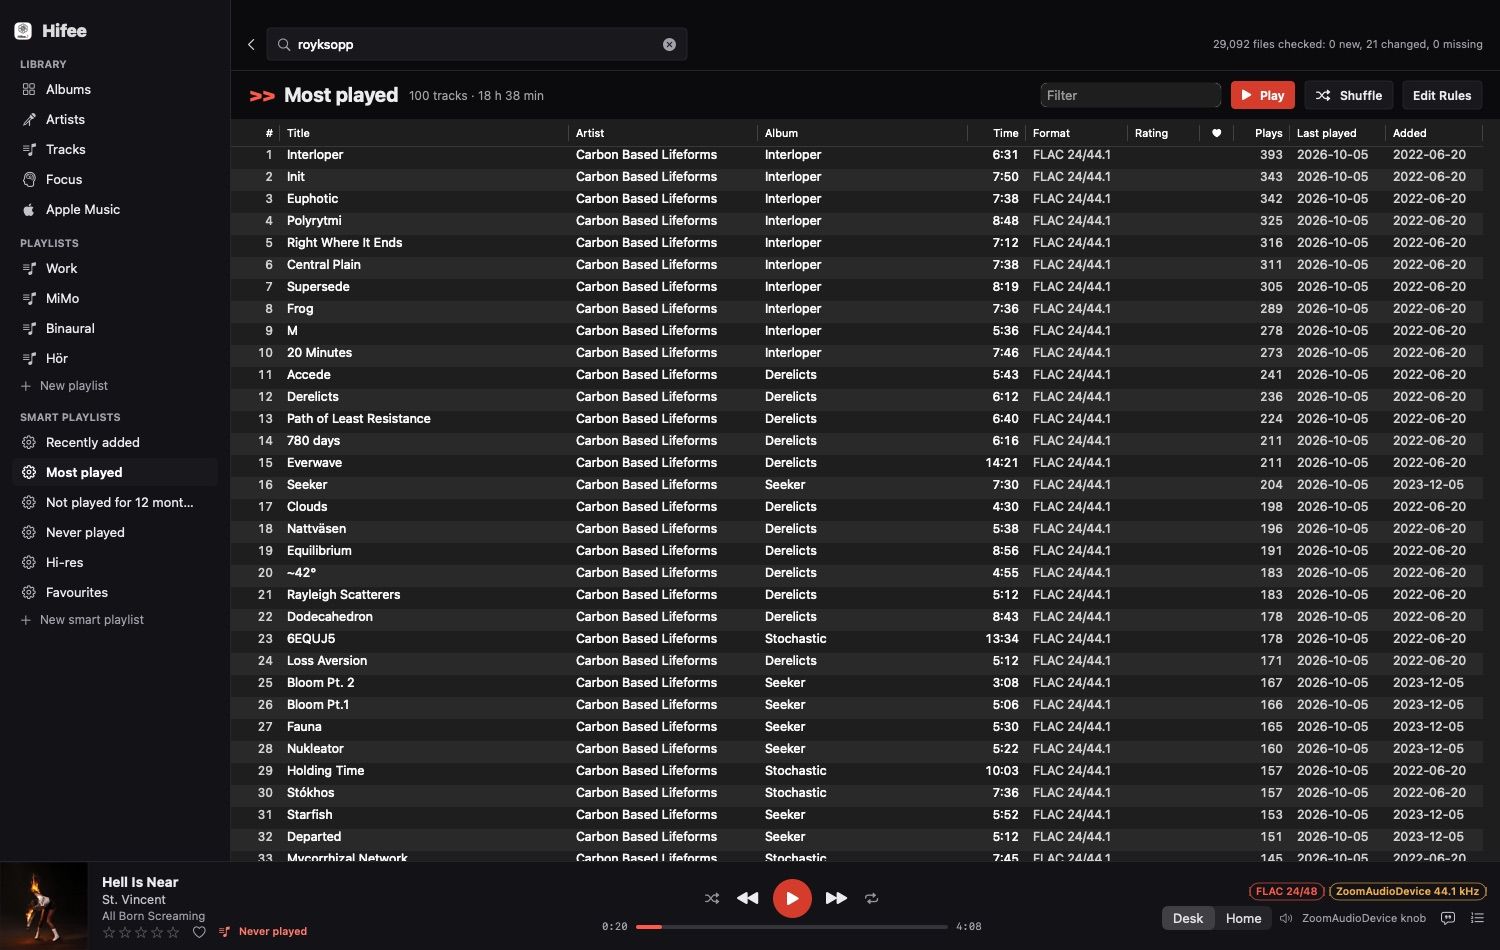Open the Apple Music section
The image size is (1500, 950).
[82, 209]
